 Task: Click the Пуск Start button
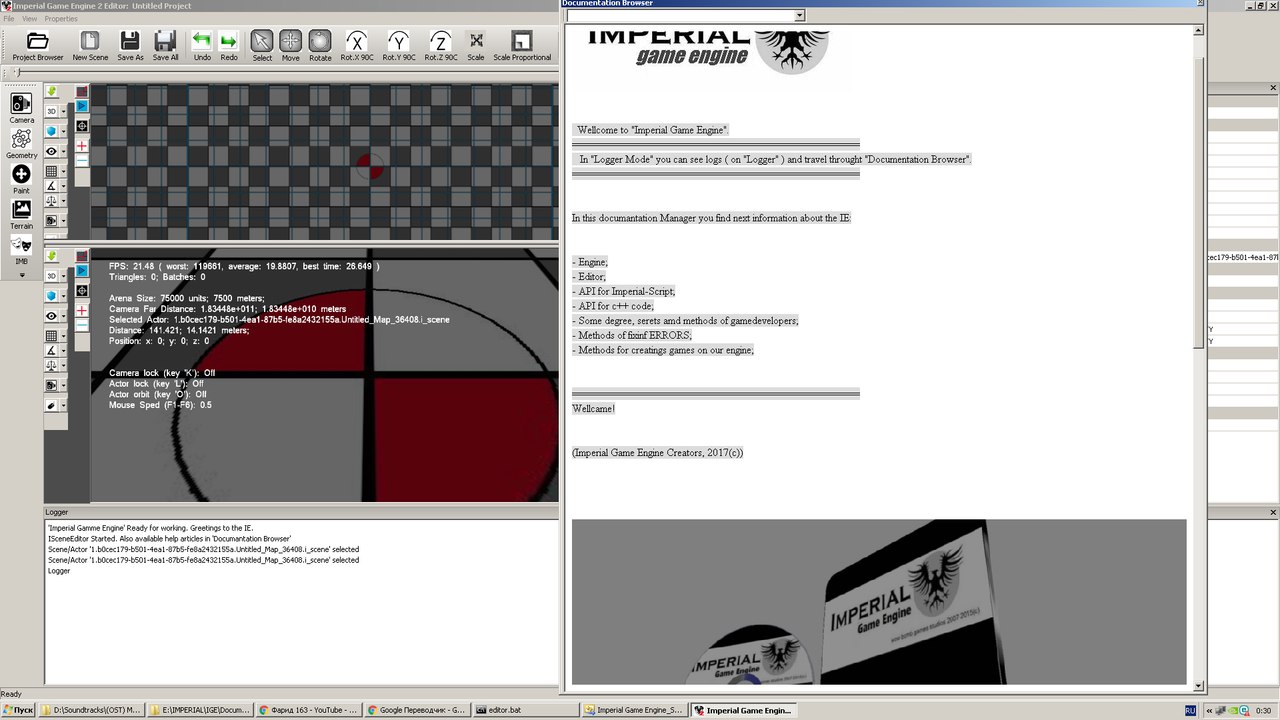(x=18, y=710)
